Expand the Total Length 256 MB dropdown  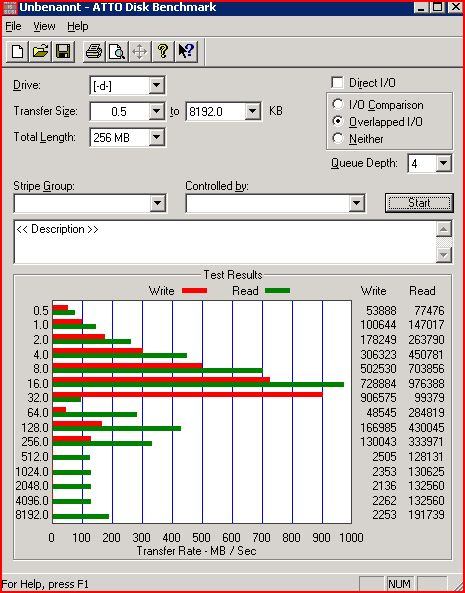coord(156,138)
